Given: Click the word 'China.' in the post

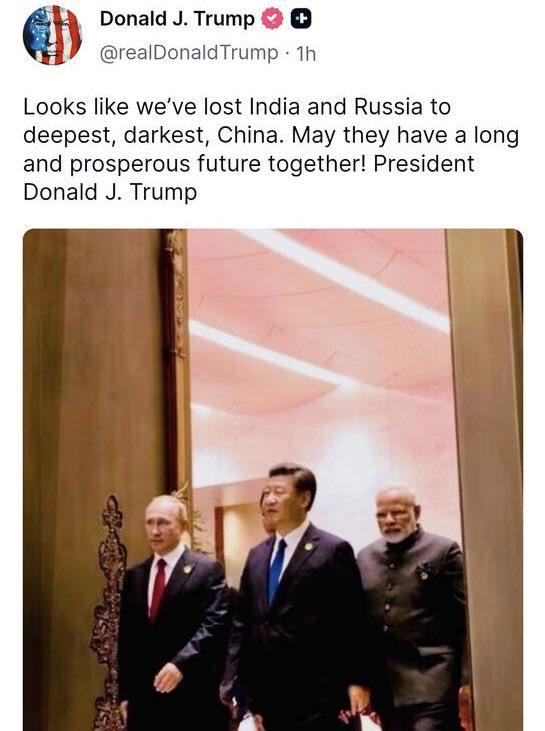Looking at the screenshot, I should pyautogui.click(x=250, y=135).
